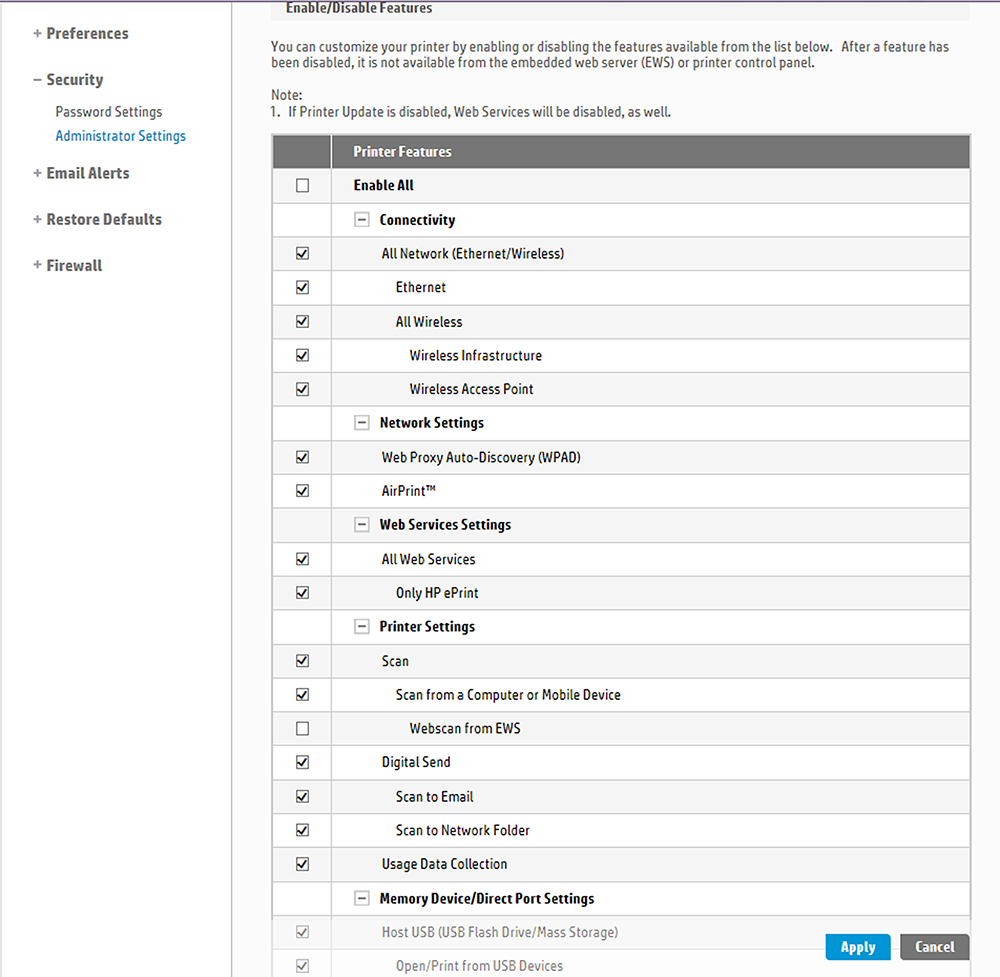Collapse the Web Services Settings group
This screenshot has width=1000, height=977.
coord(362,525)
